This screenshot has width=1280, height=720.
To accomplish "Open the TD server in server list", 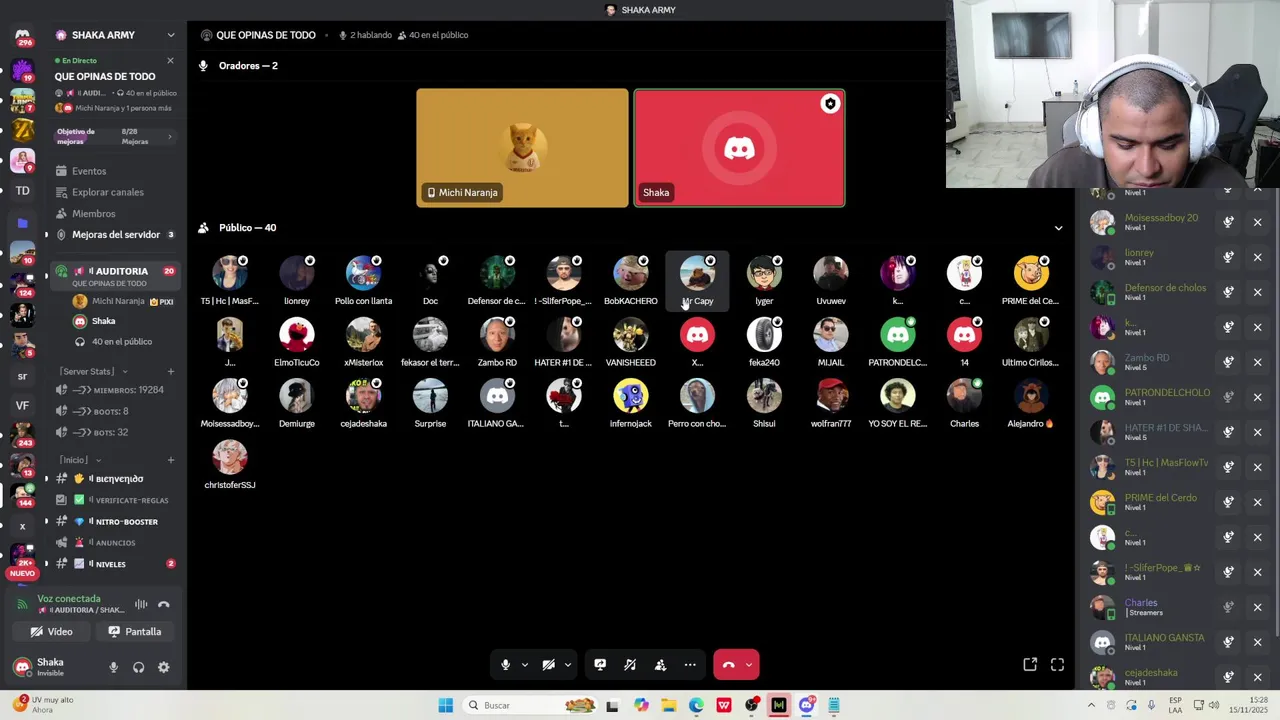I will (x=22, y=191).
